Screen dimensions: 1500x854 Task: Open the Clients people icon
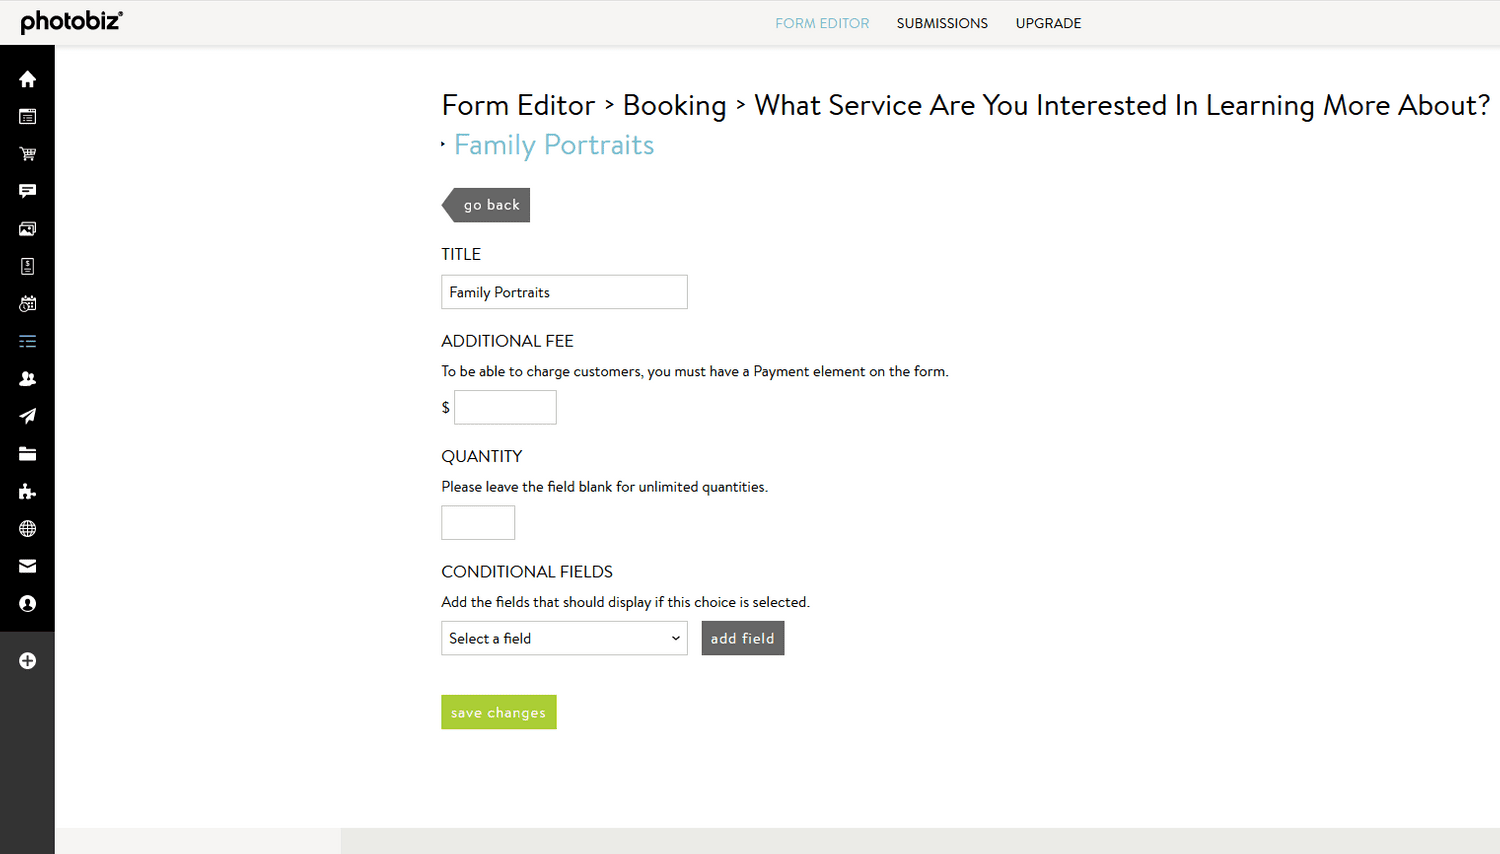[x=27, y=378]
